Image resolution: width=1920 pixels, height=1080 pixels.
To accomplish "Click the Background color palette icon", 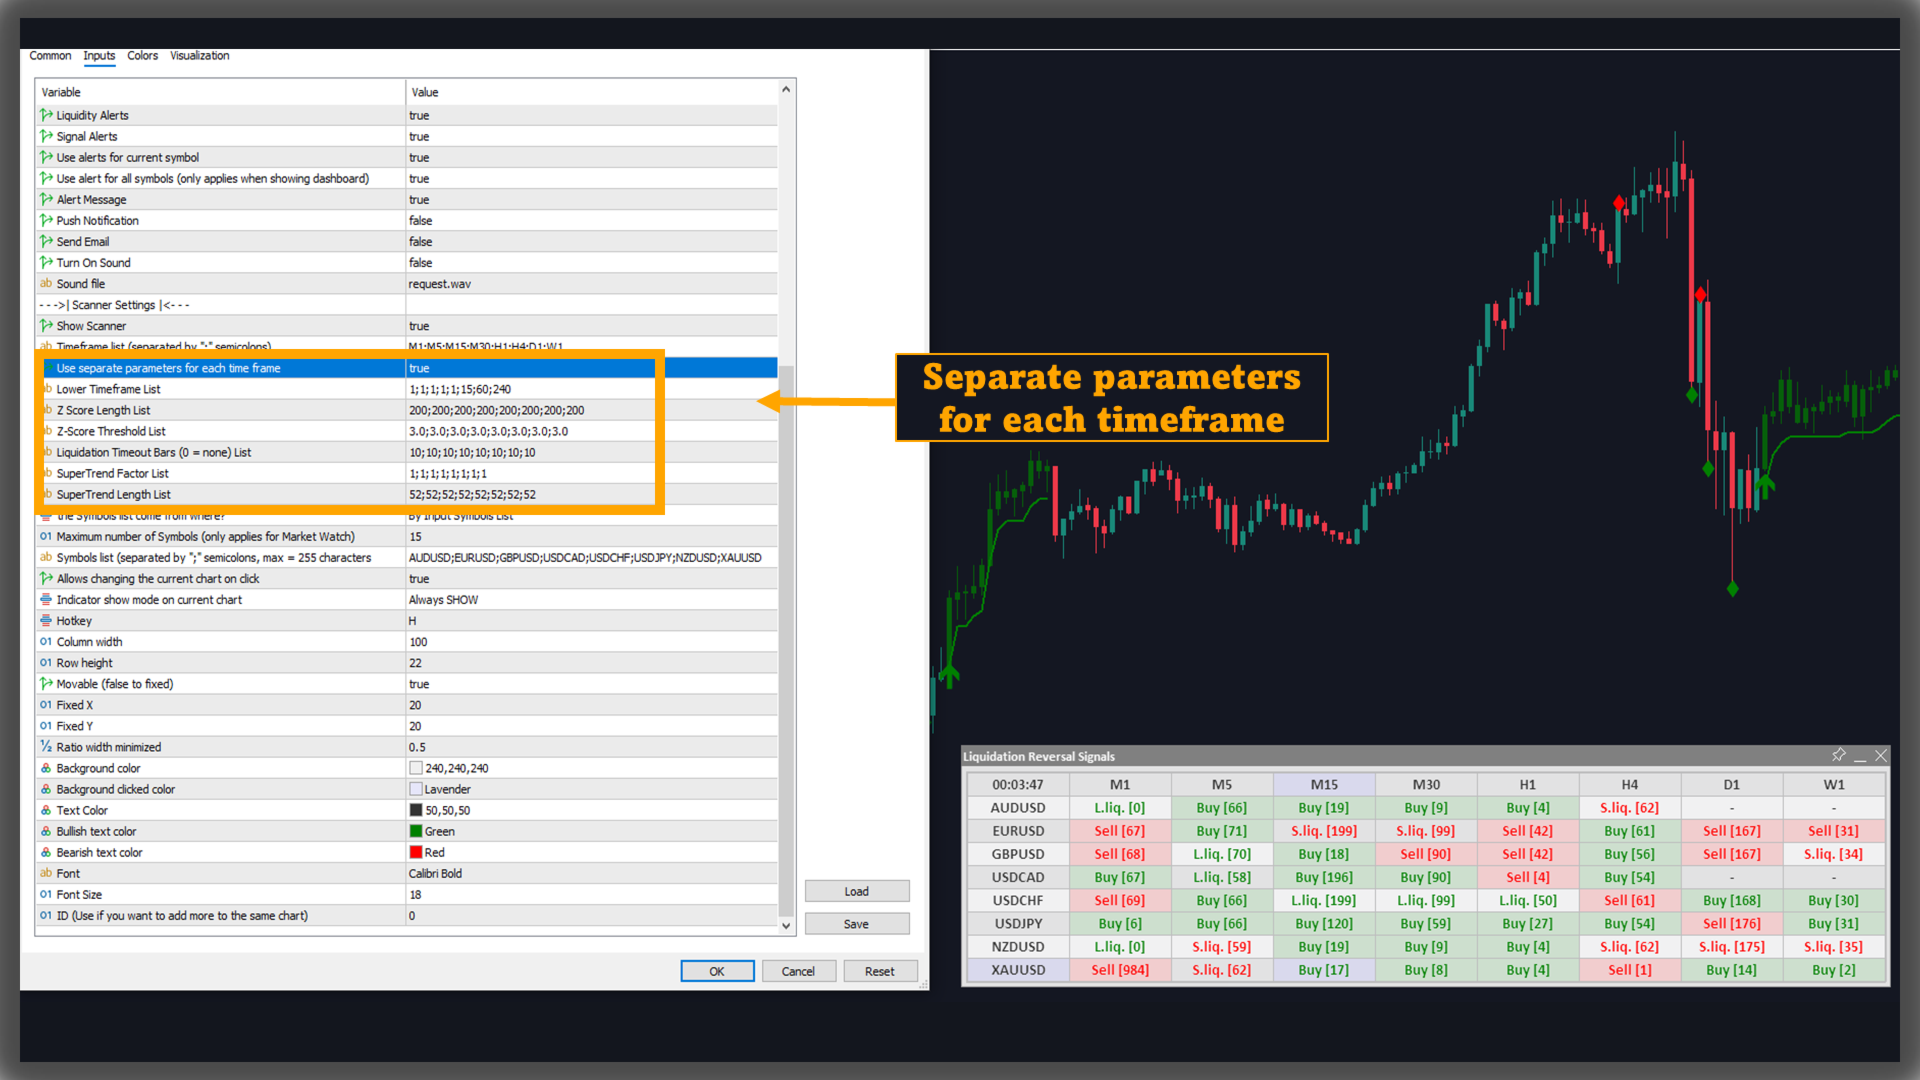I will (x=46, y=768).
